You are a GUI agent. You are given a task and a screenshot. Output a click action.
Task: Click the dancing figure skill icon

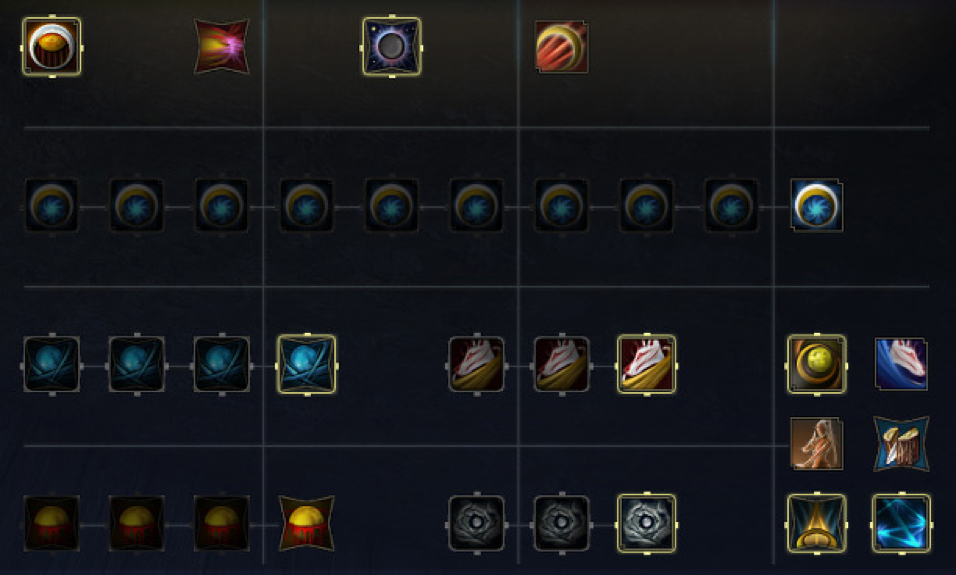(x=816, y=443)
